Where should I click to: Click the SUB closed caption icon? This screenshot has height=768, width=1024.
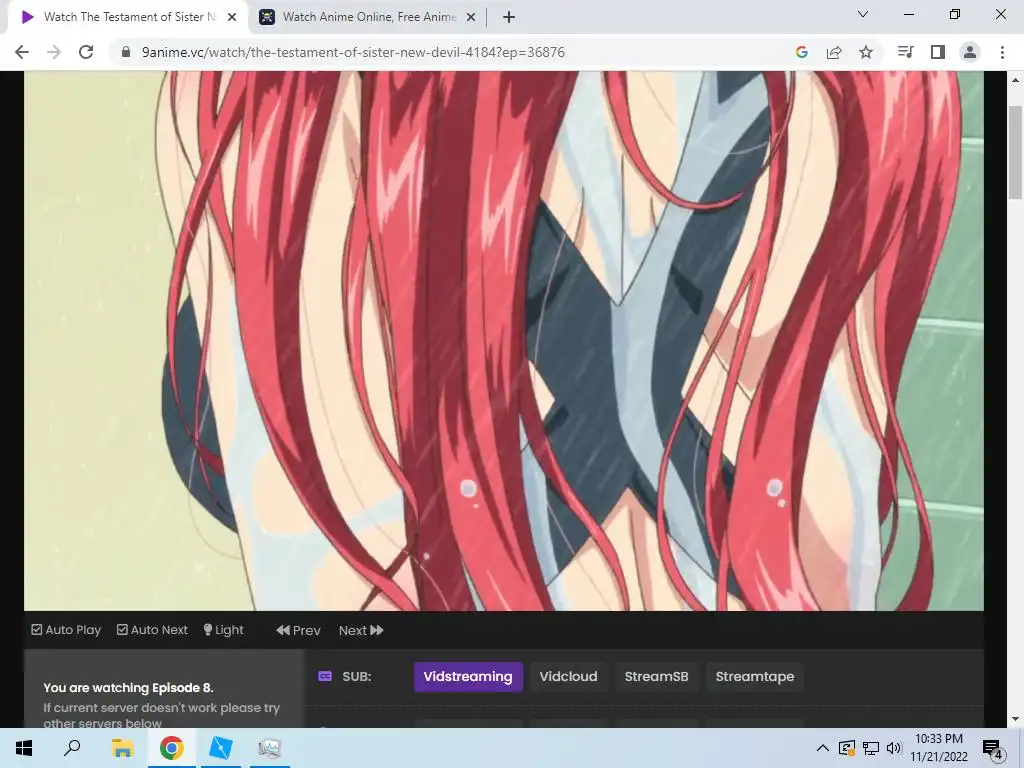pos(325,677)
